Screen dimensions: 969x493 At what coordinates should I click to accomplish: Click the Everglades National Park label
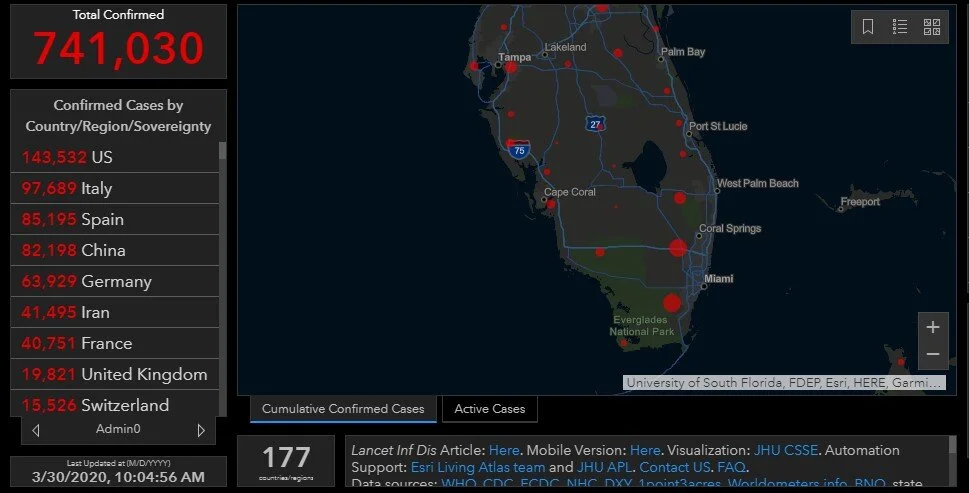(x=641, y=326)
